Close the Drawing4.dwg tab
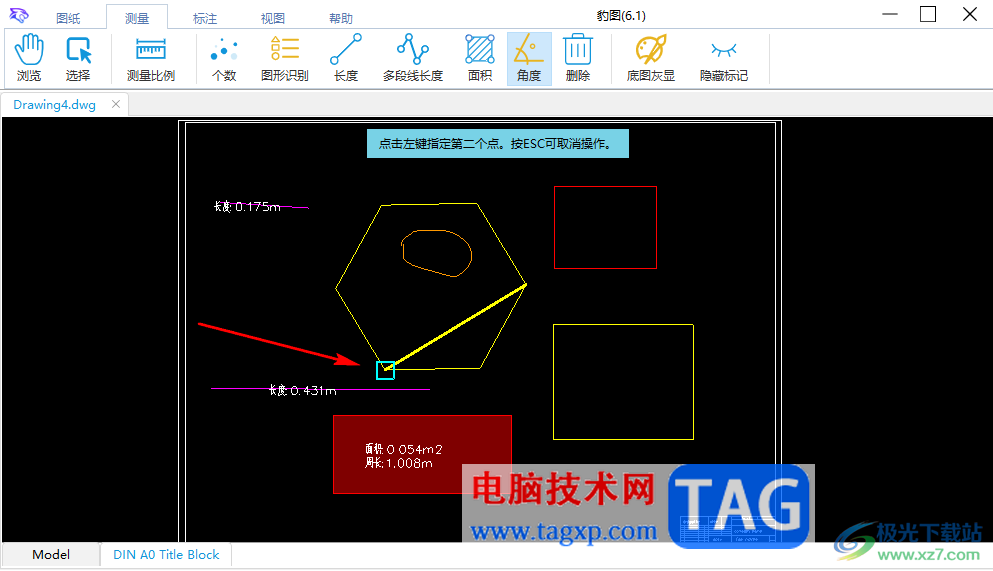Image resolution: width=993 pixels, height=571 pixels. tap(116, 104)
